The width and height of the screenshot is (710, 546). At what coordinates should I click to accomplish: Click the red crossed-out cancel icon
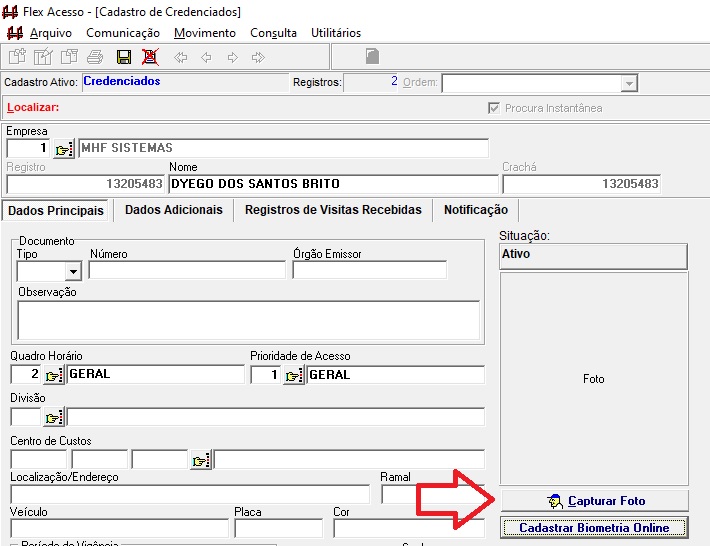(150, 57)
